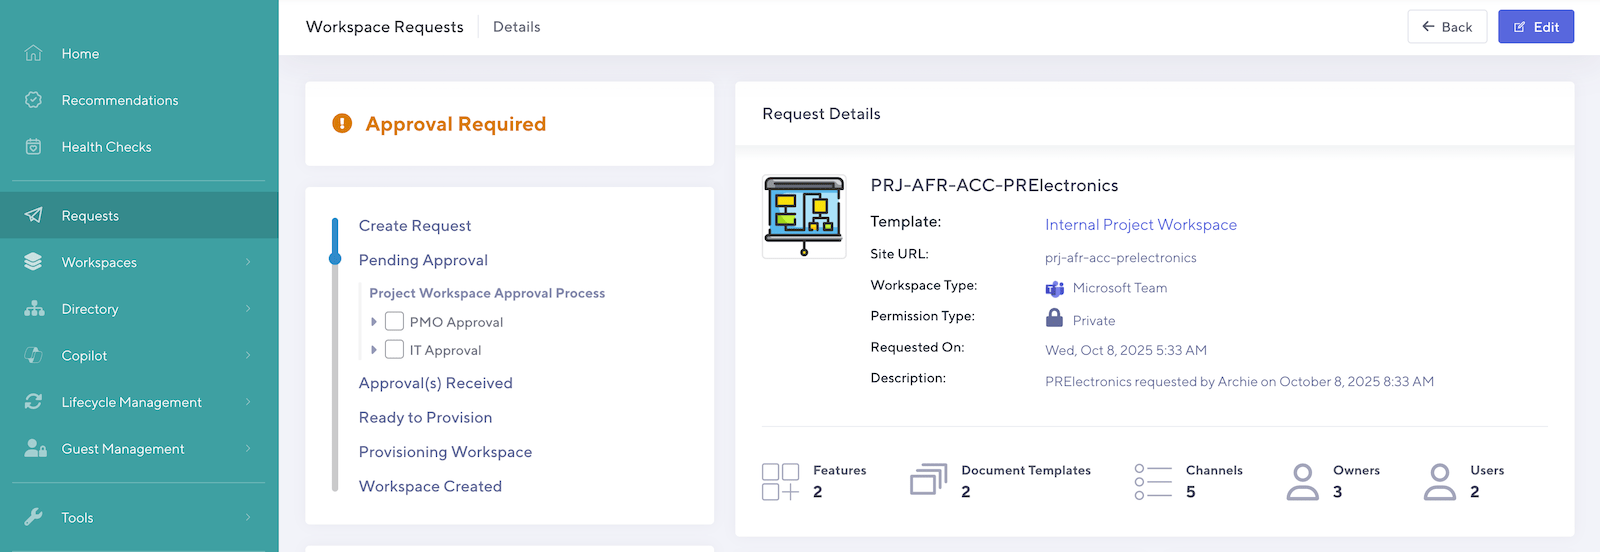Click the Home icon in sidebar

click(33, 54)
